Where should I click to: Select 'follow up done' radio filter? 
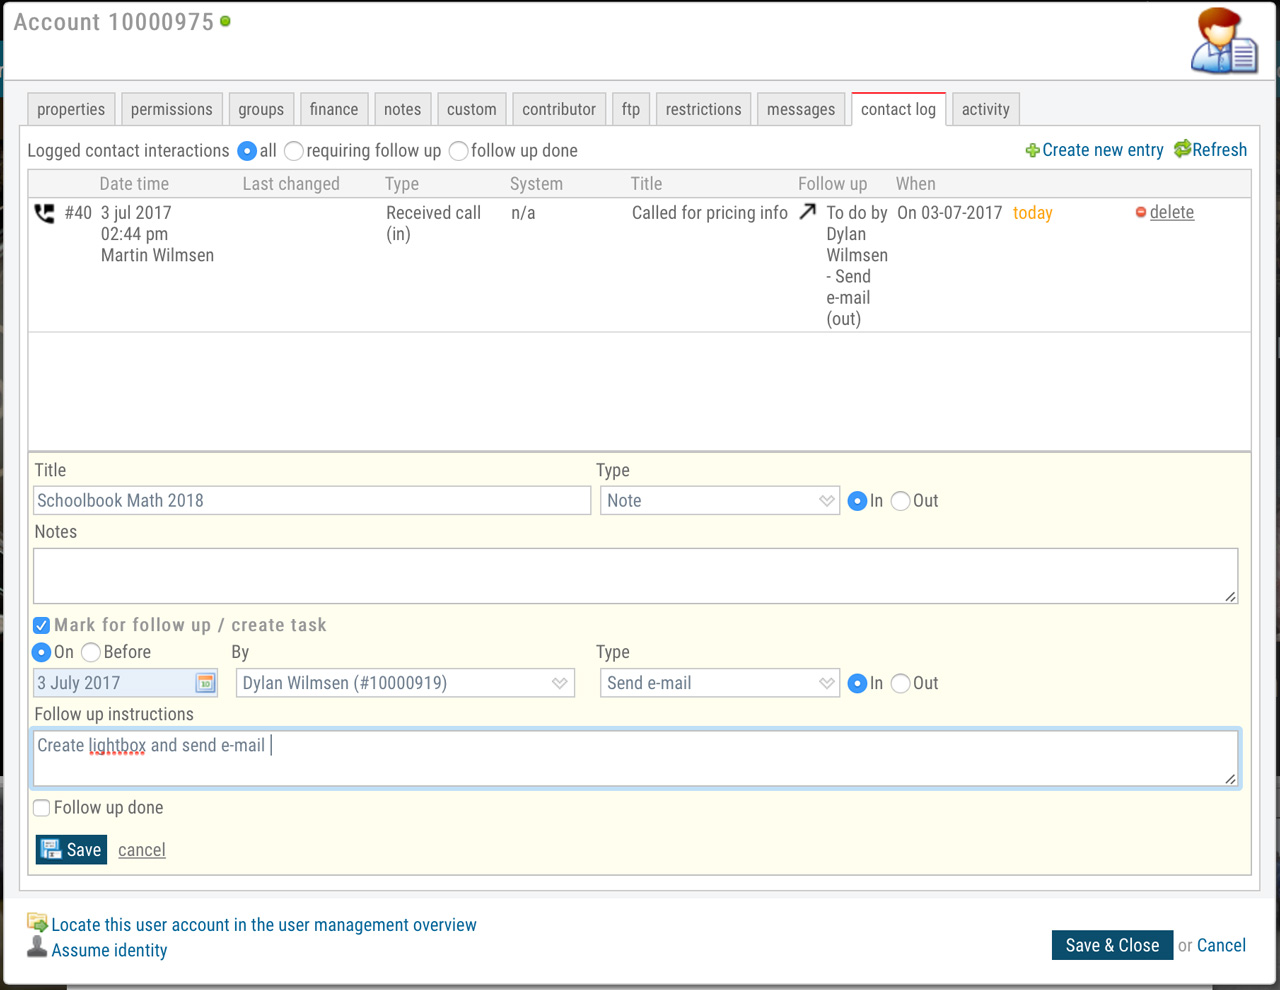click(x=459, y=151)
